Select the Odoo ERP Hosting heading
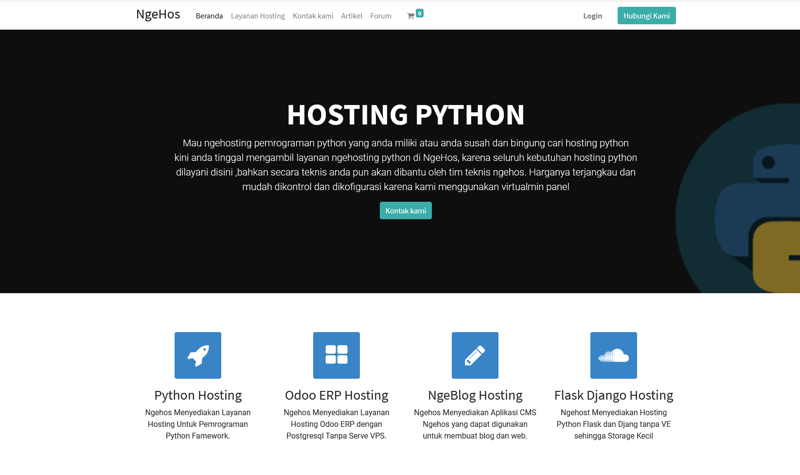The width and height of the screenshot is (800, 475). coord(336,395)
